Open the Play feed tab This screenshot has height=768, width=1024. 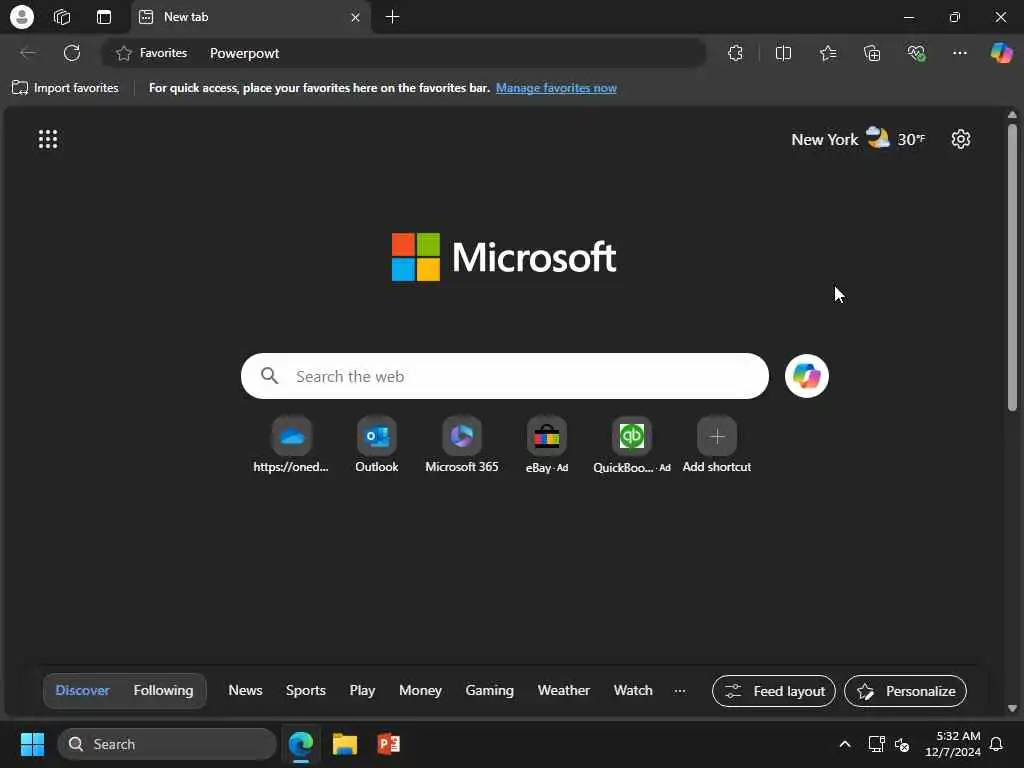[x=362, y=690]
